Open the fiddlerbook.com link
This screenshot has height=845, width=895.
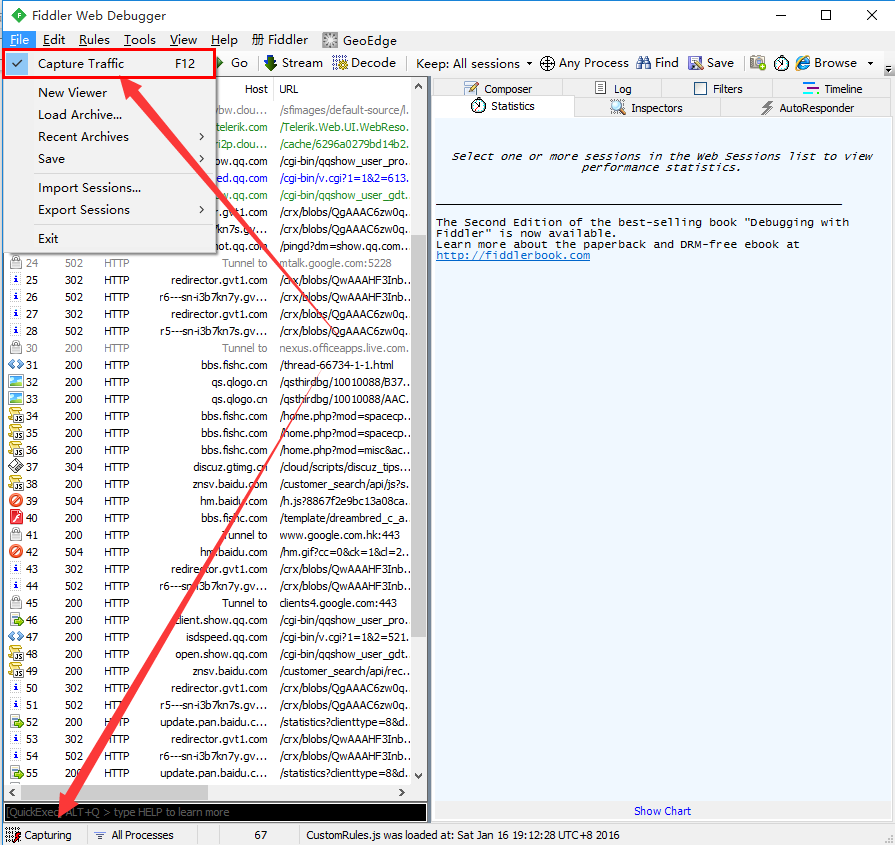tap(512, 256)
